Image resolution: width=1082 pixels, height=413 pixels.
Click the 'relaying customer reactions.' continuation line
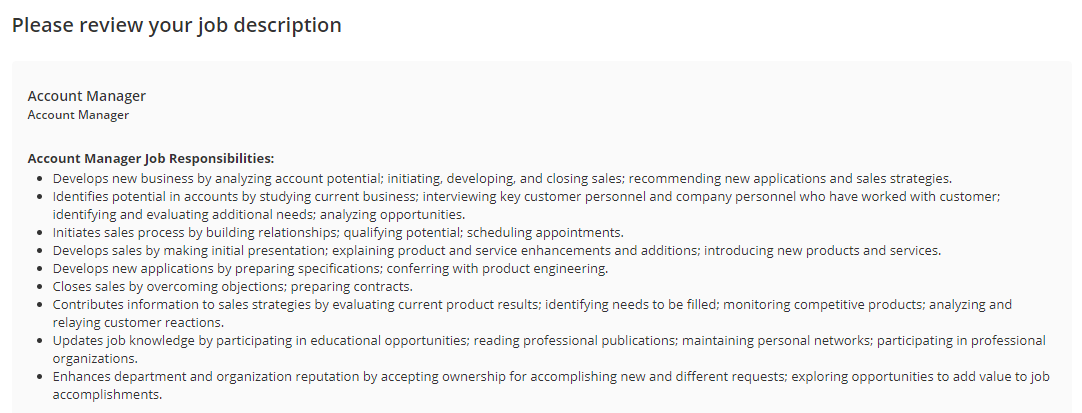click(x=138, y=322)
